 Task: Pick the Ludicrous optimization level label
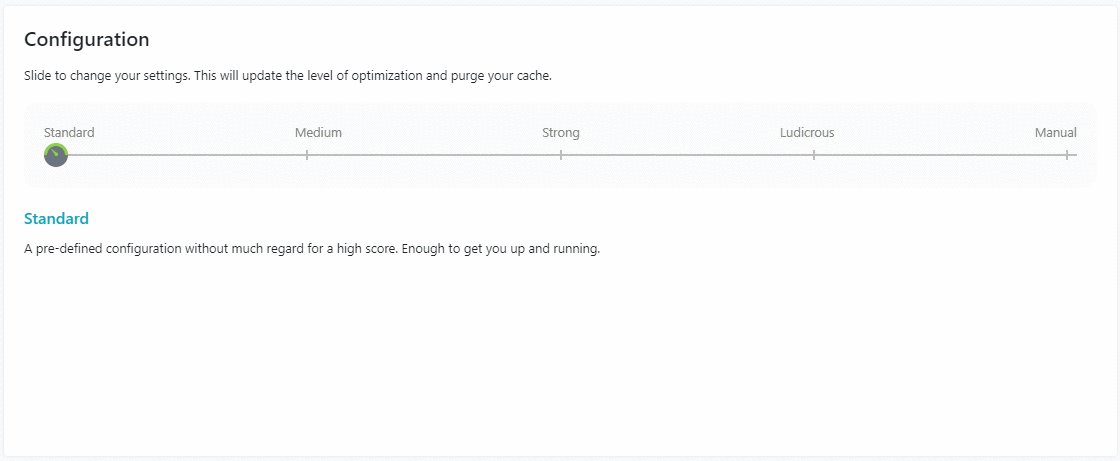click(x=807, y=132)
